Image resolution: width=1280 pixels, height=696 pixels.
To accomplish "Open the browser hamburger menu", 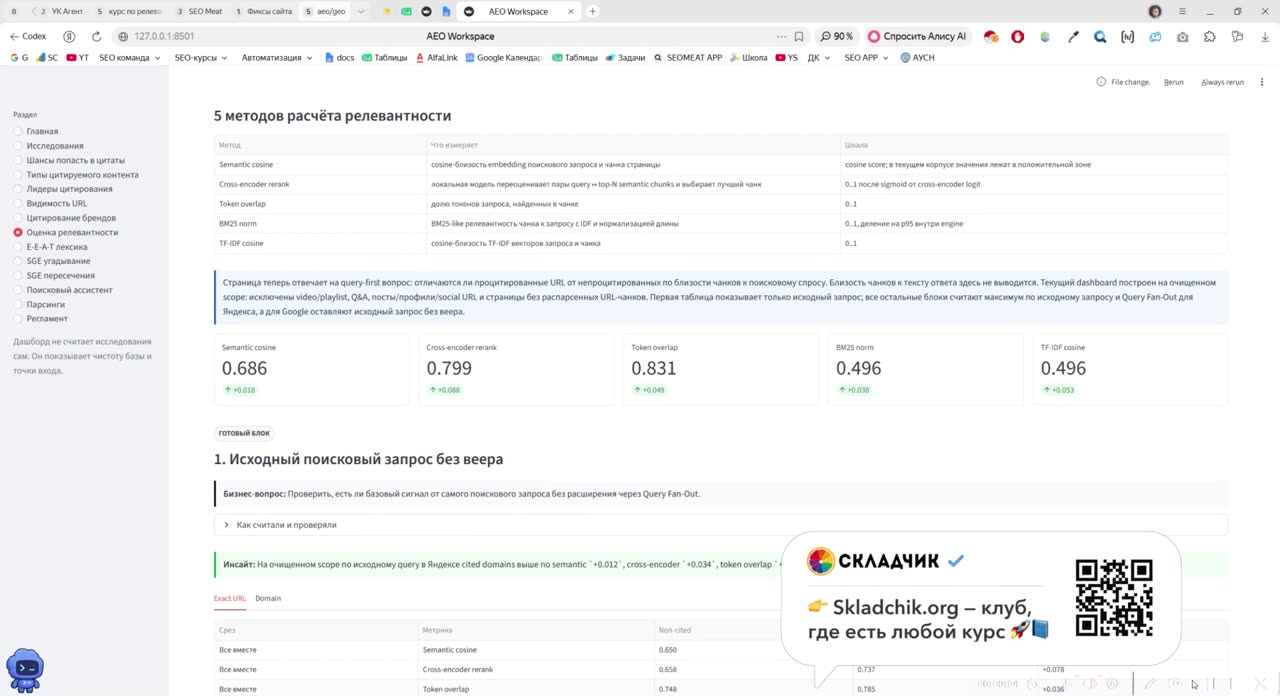I will point(1182,11).
